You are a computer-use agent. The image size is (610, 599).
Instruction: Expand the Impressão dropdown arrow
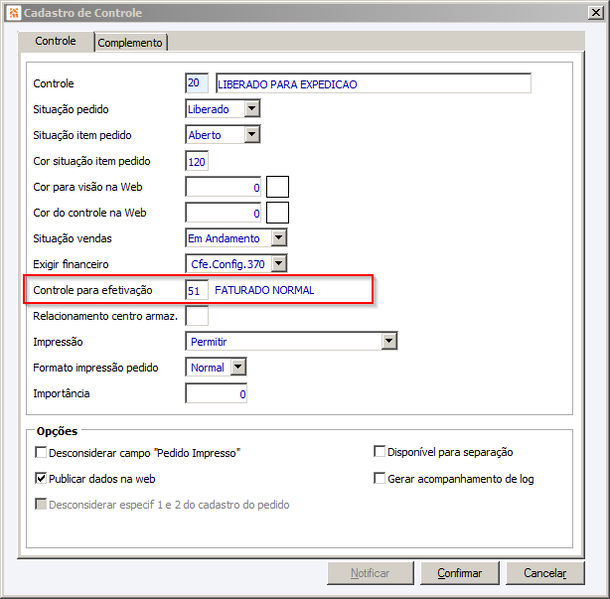(389, 341)
